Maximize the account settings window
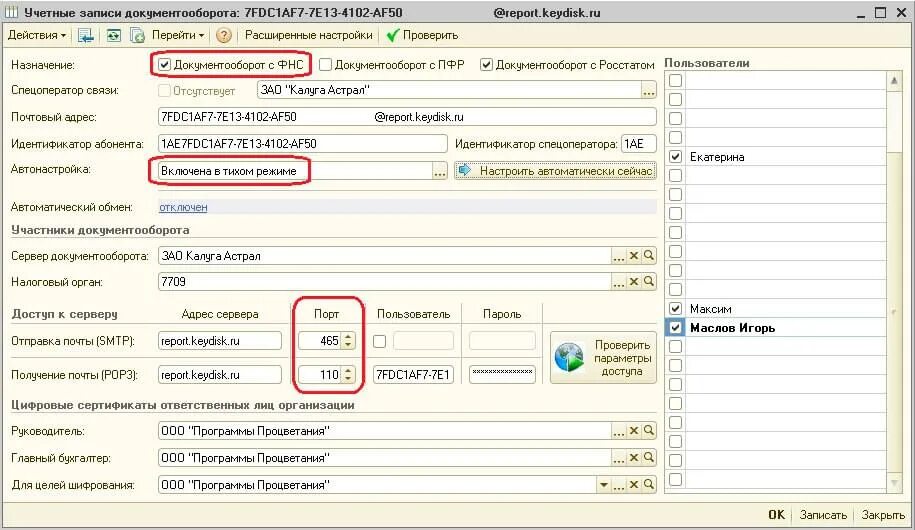This screenshot has width=915, height=530. click(x=881, y=12)
